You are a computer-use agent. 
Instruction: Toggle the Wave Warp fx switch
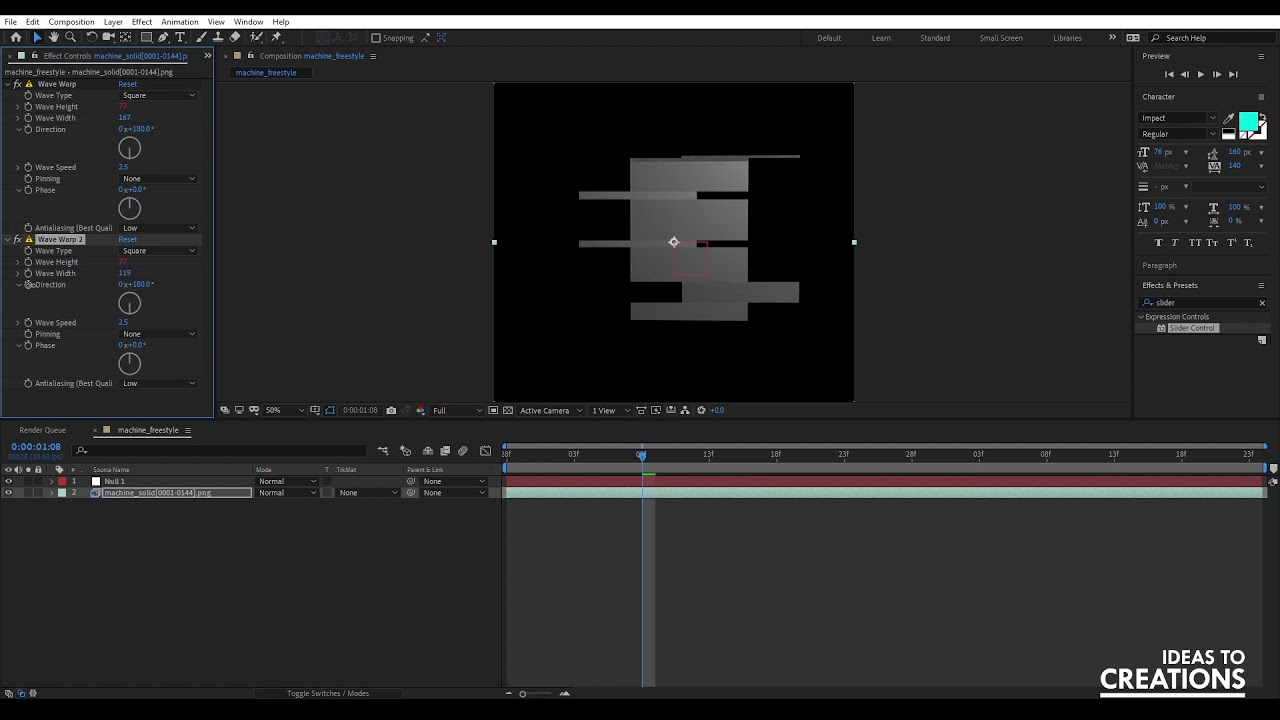click(17, 84)
